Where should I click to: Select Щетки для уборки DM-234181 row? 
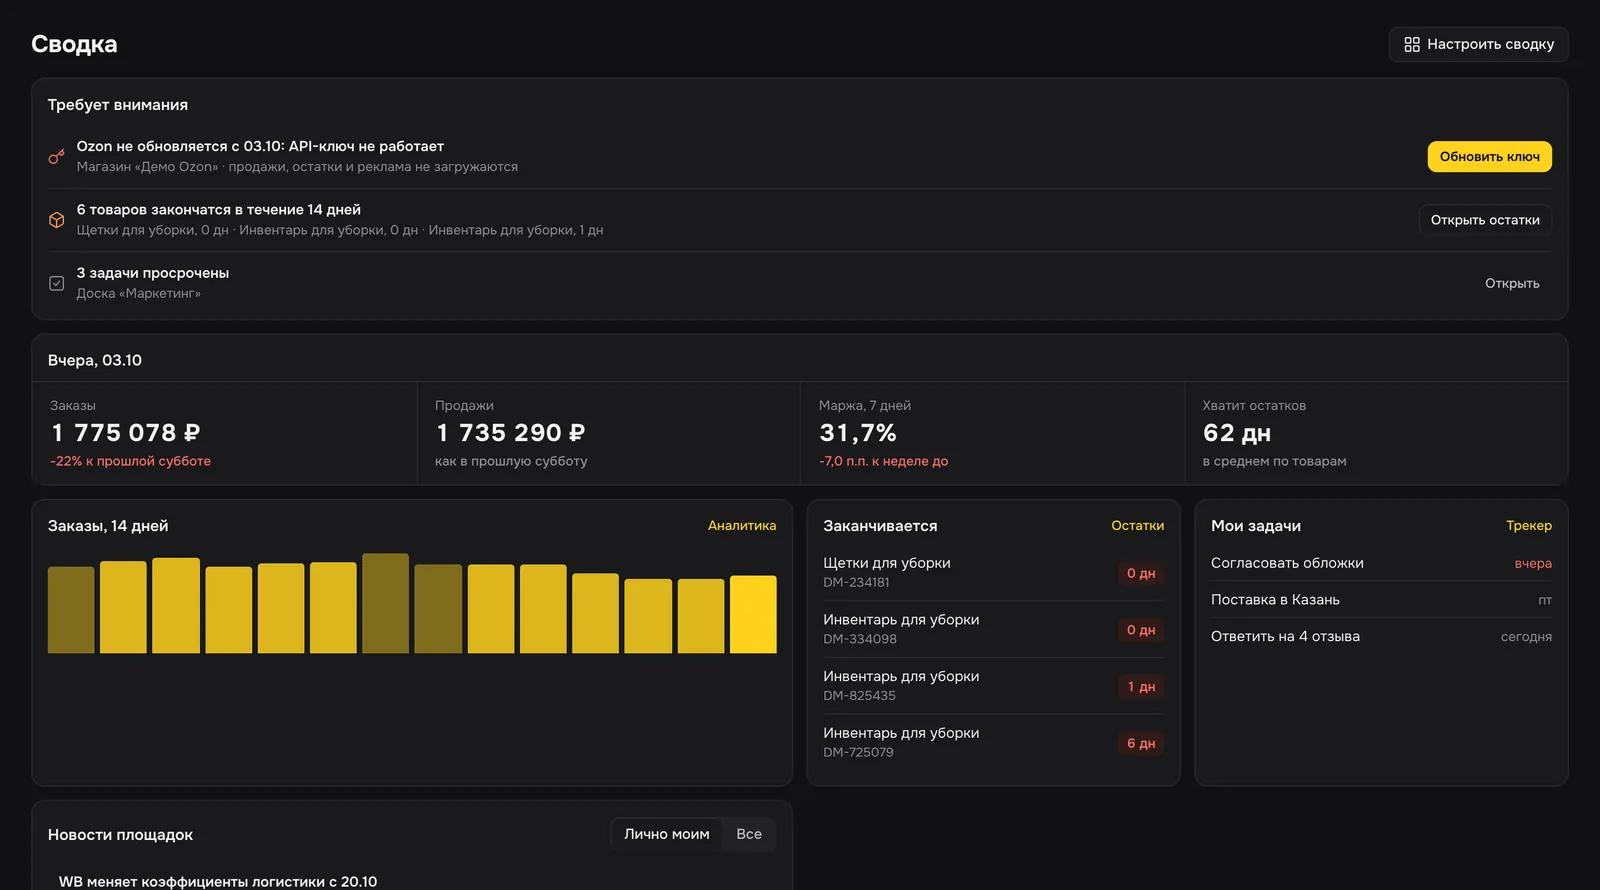[x=993, y=572]
